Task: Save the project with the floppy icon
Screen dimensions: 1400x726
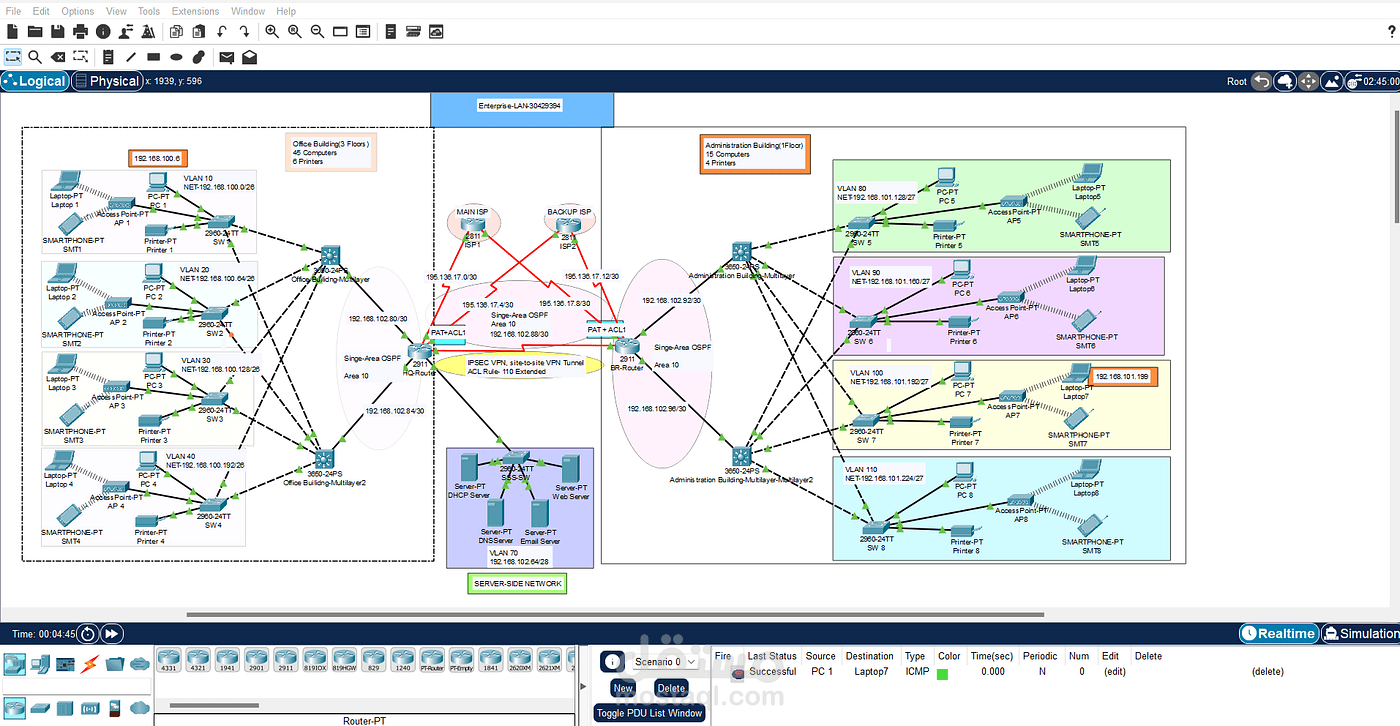Action: pos(57,32)
